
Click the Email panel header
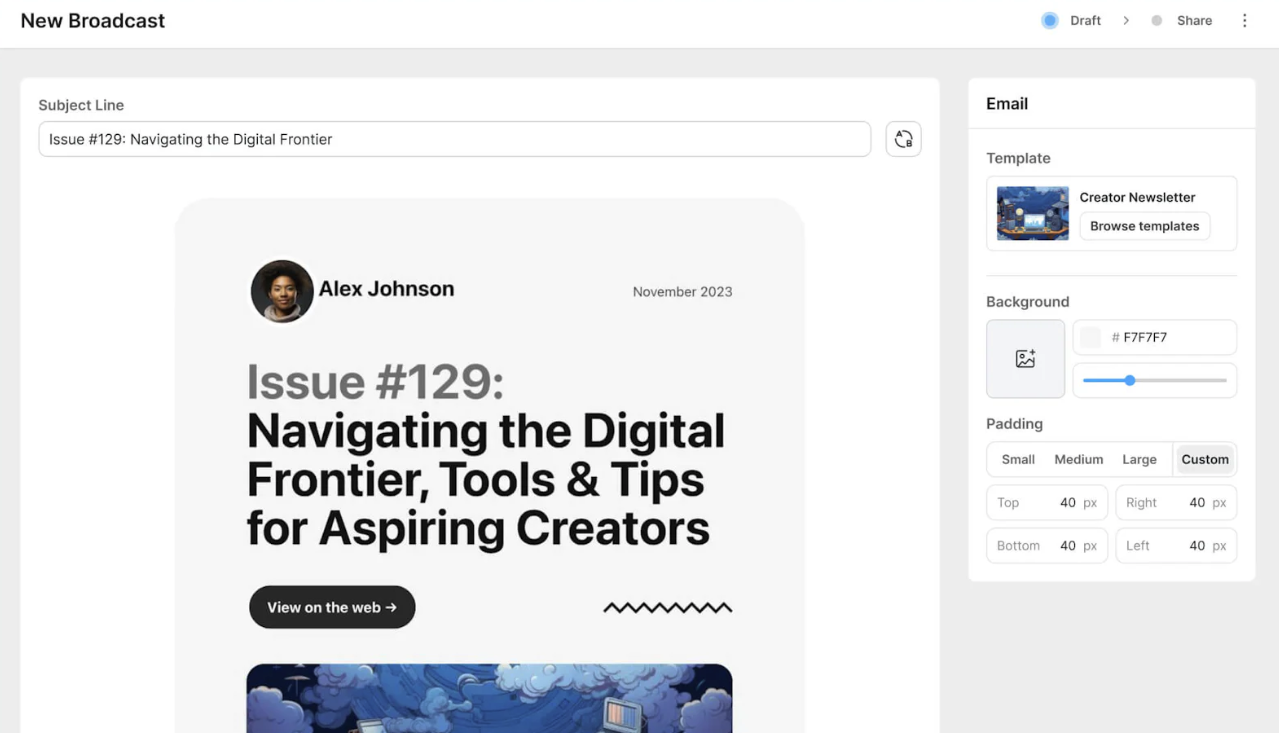point(1006,103)
